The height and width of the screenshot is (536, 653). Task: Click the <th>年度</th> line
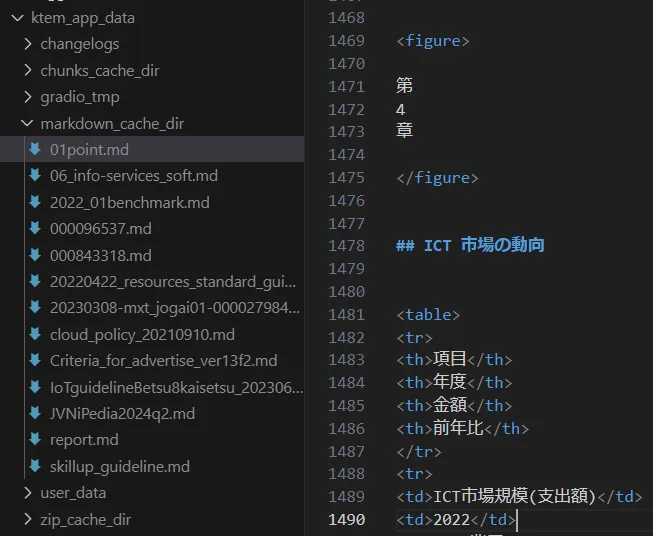point(454,382)
